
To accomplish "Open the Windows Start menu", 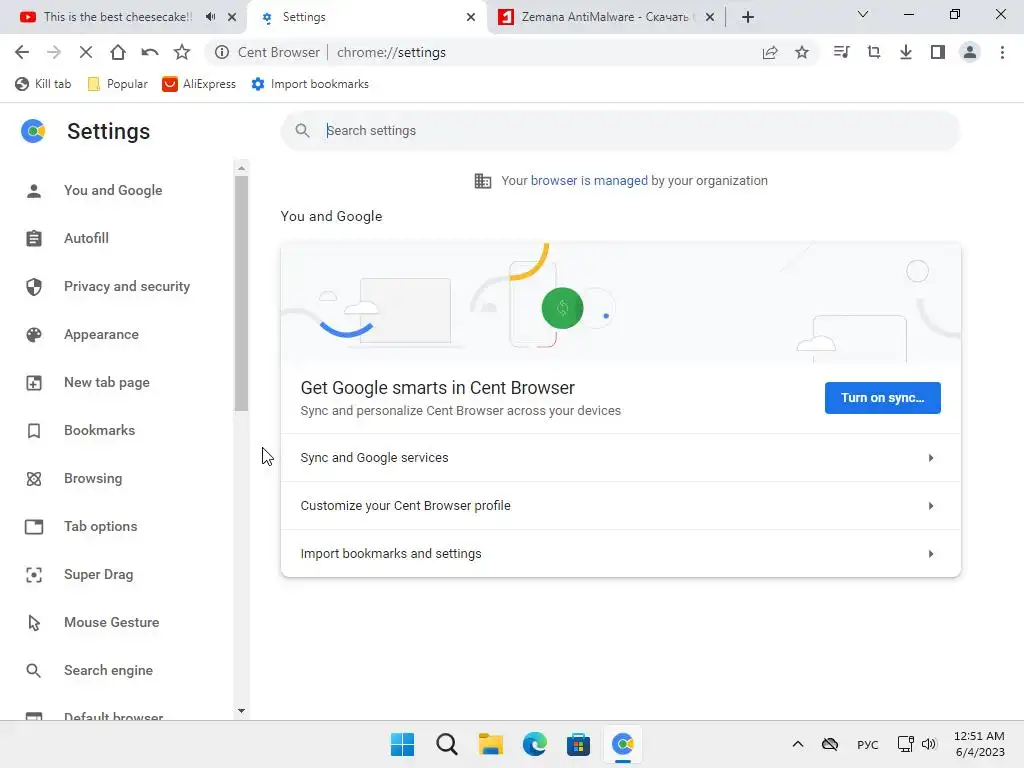I will point(402,744).
